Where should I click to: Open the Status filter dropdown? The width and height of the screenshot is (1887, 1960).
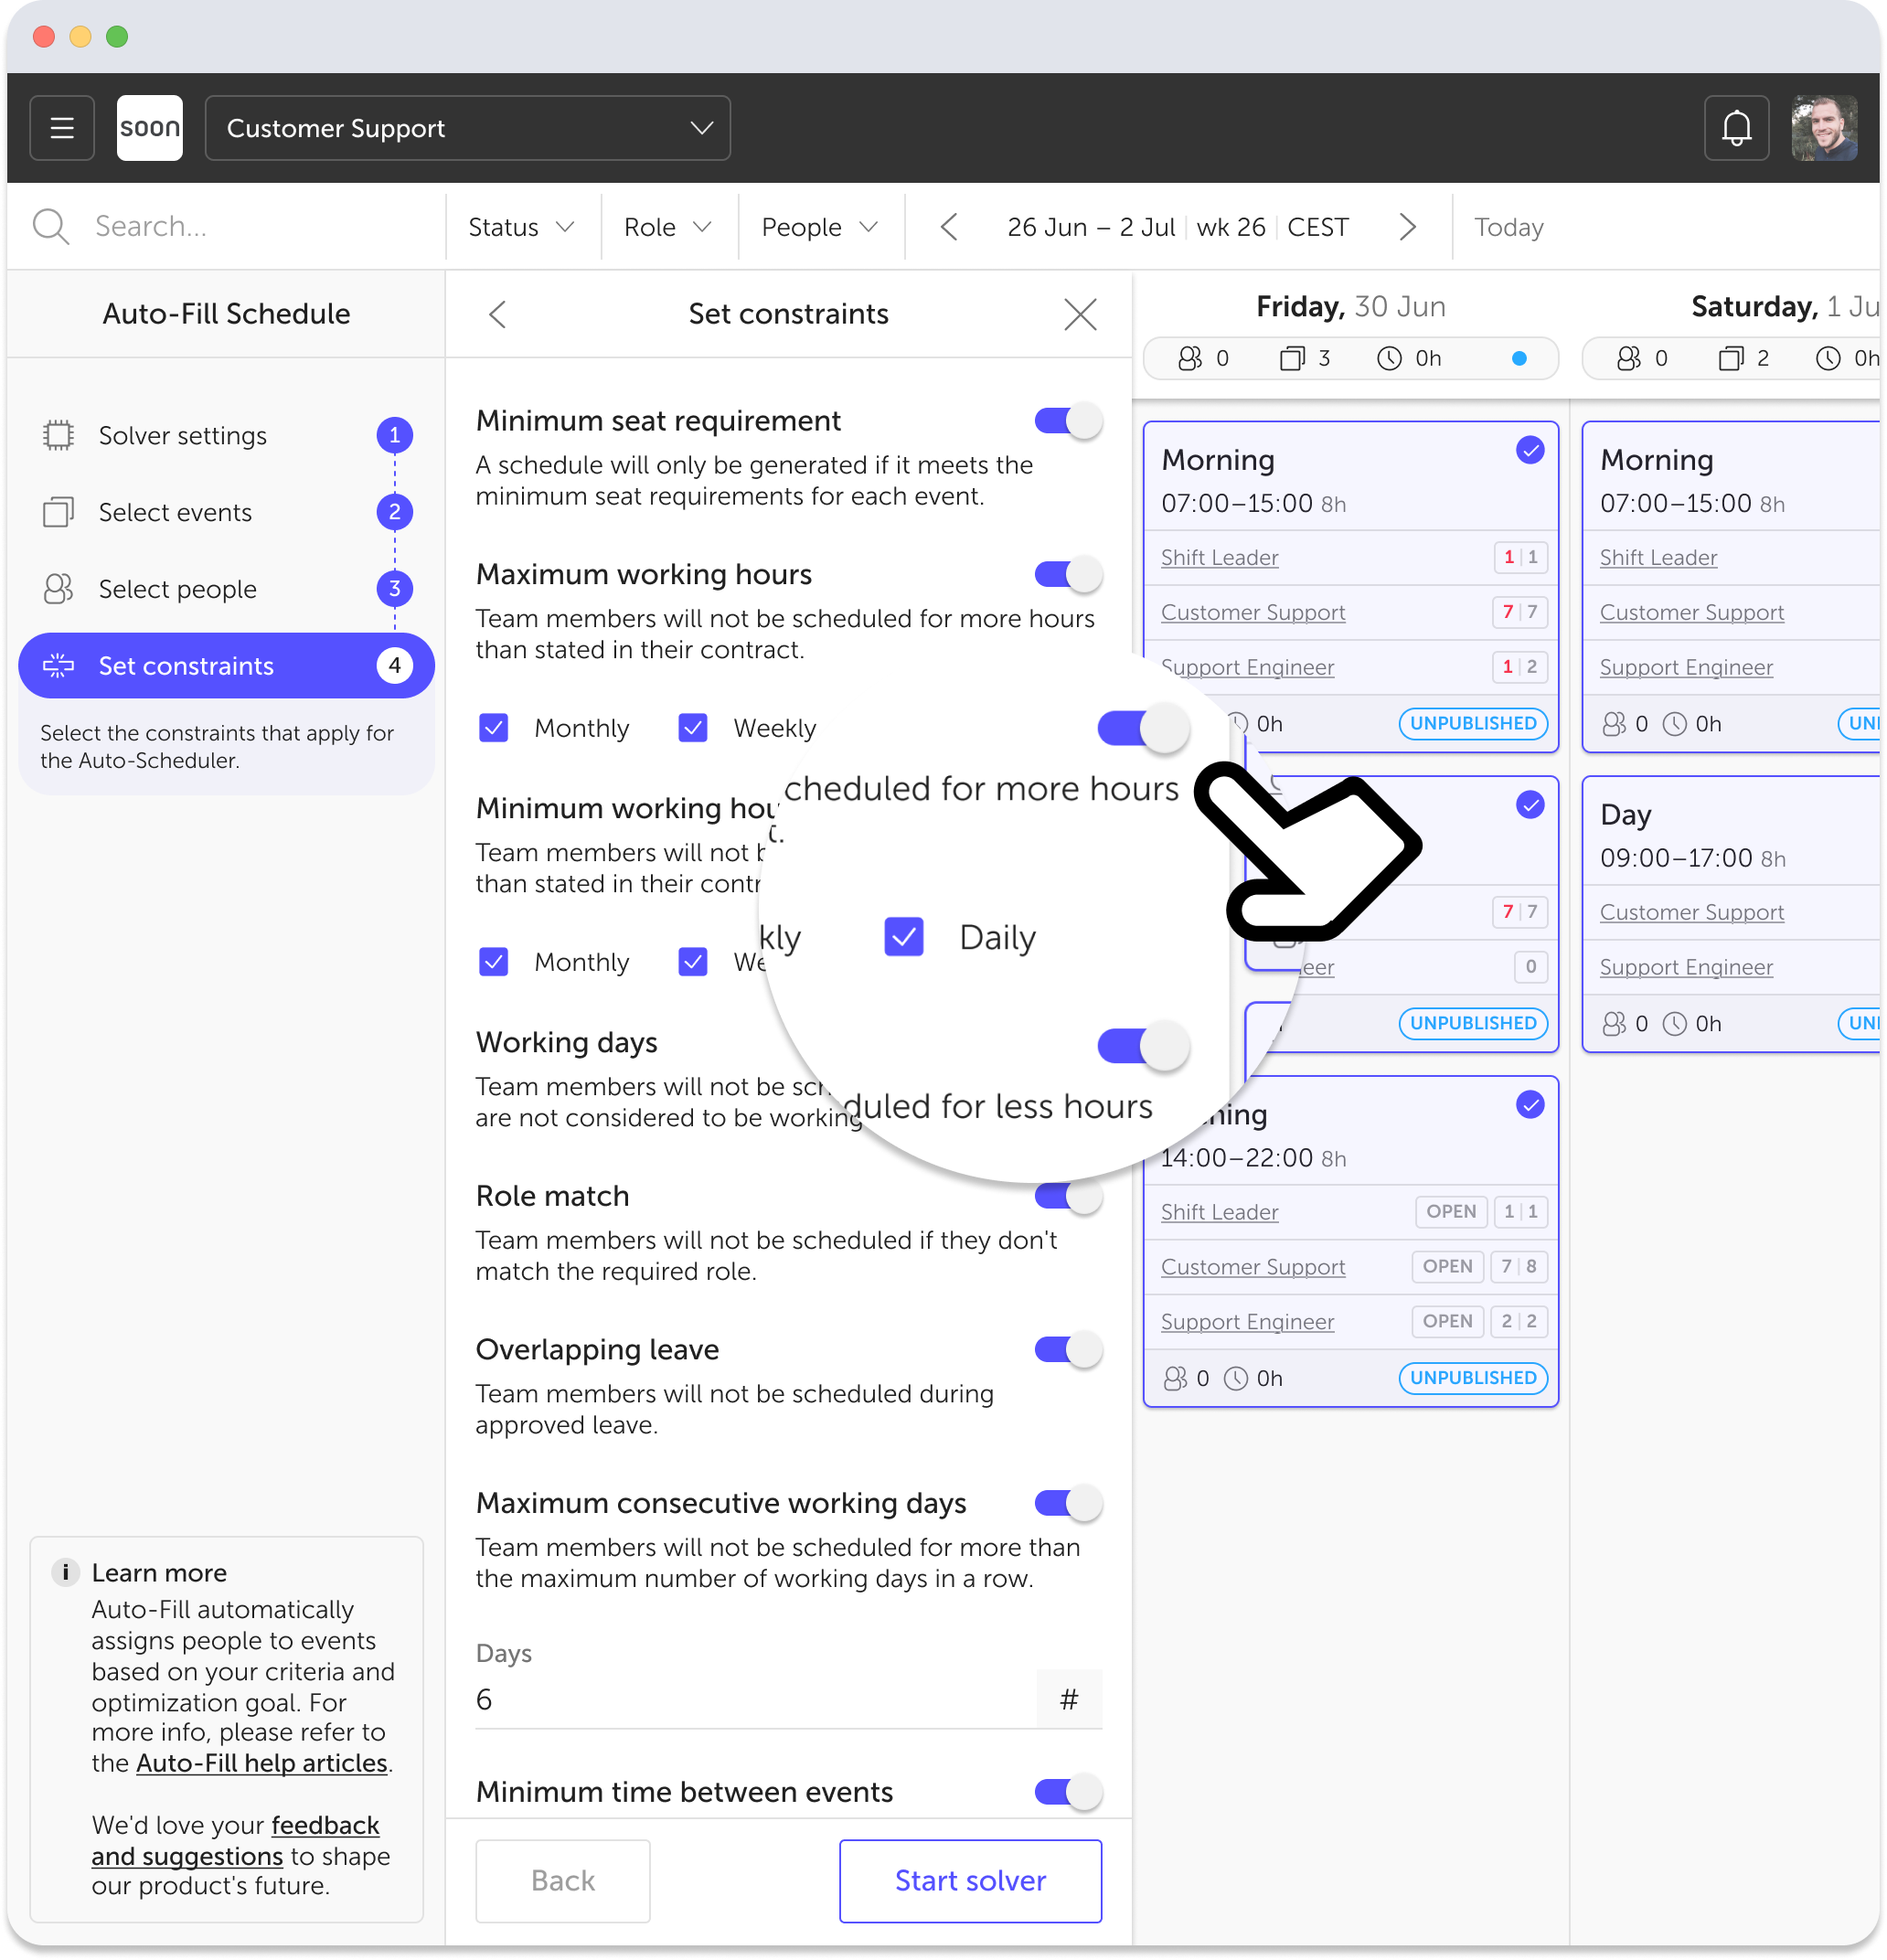pyautogui.click(x=519, y=226)
